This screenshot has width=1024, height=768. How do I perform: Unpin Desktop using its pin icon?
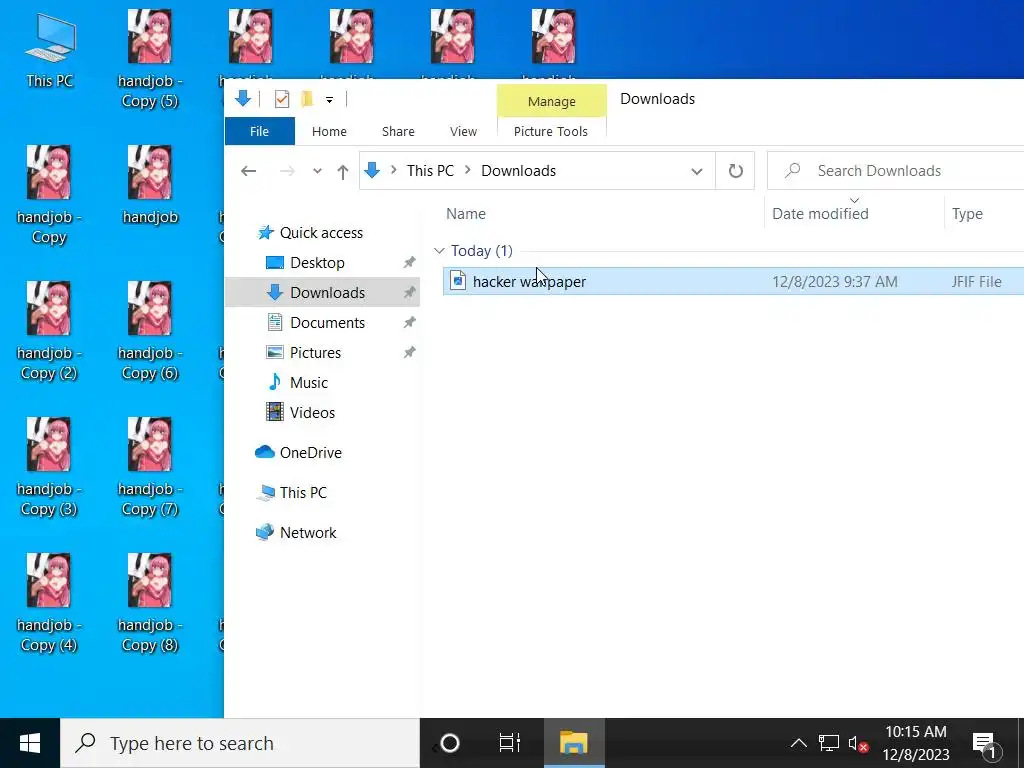409,263
